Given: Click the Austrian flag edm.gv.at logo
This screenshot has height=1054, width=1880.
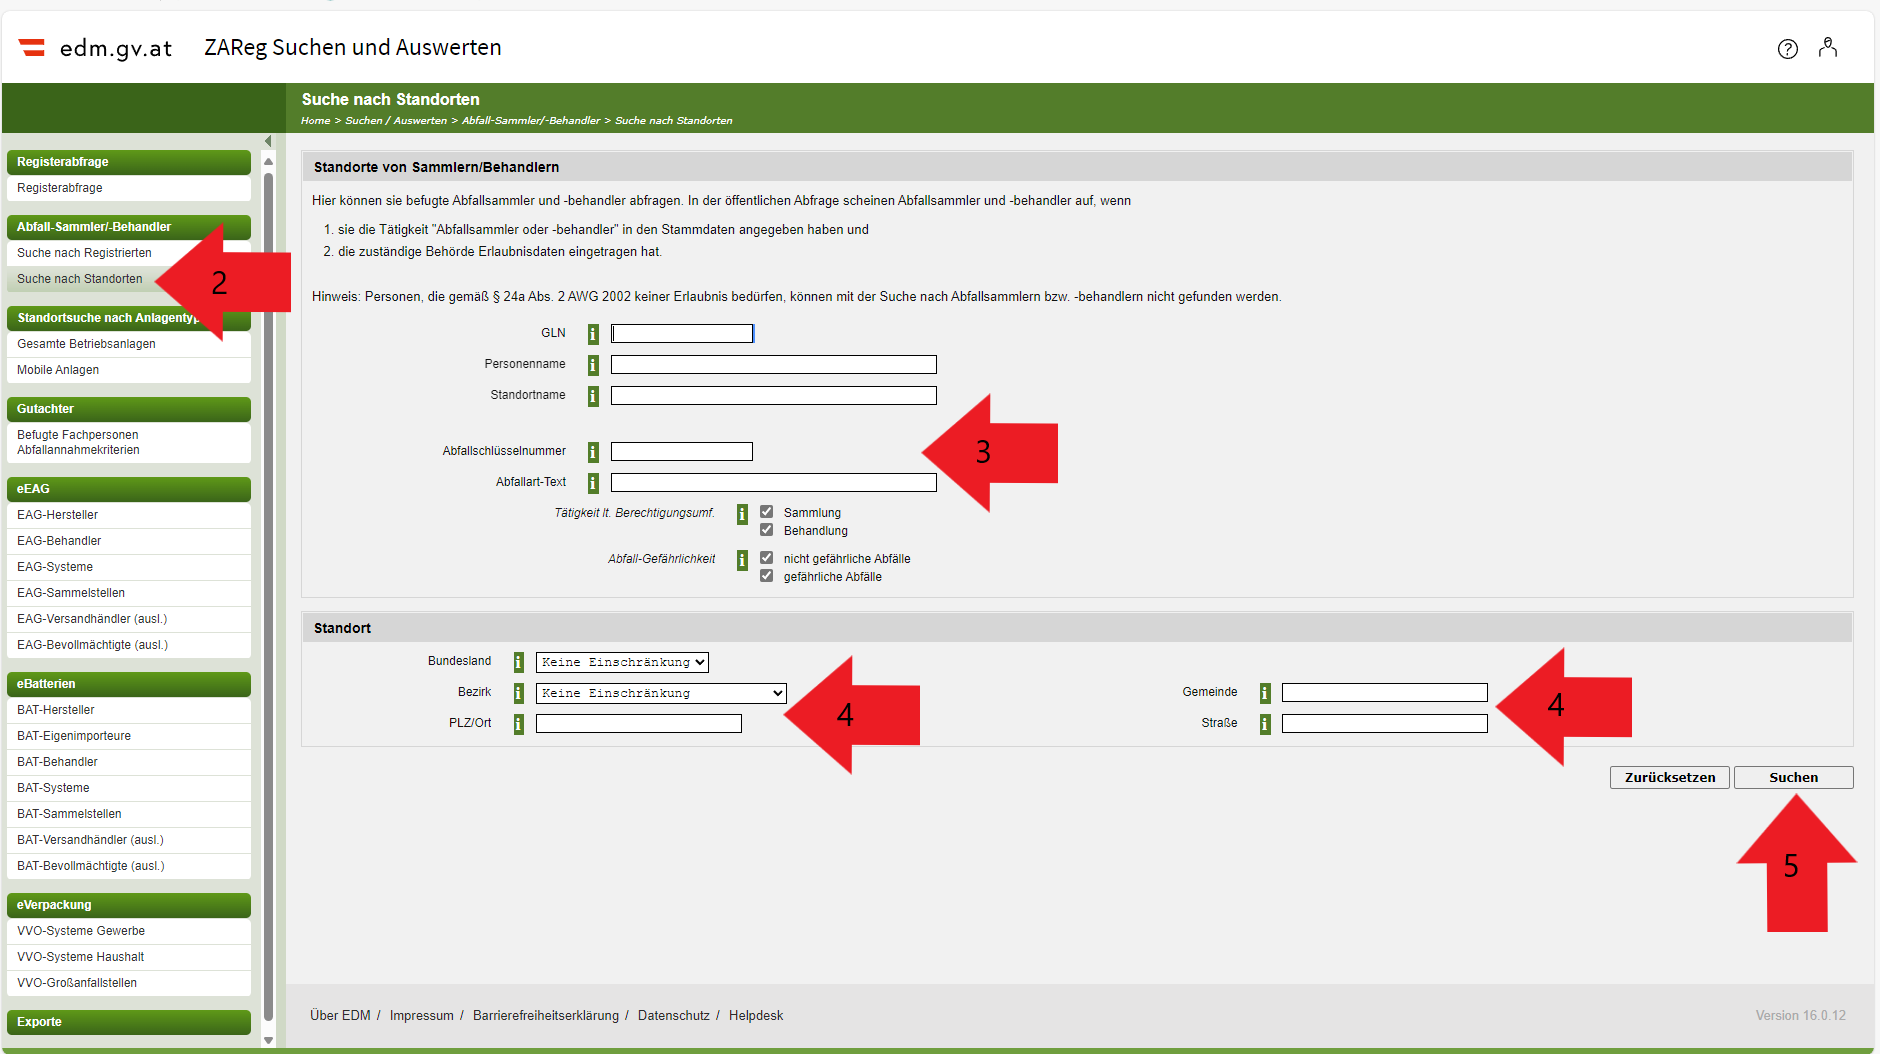Looking at the screenshot, I should [95, 48].
